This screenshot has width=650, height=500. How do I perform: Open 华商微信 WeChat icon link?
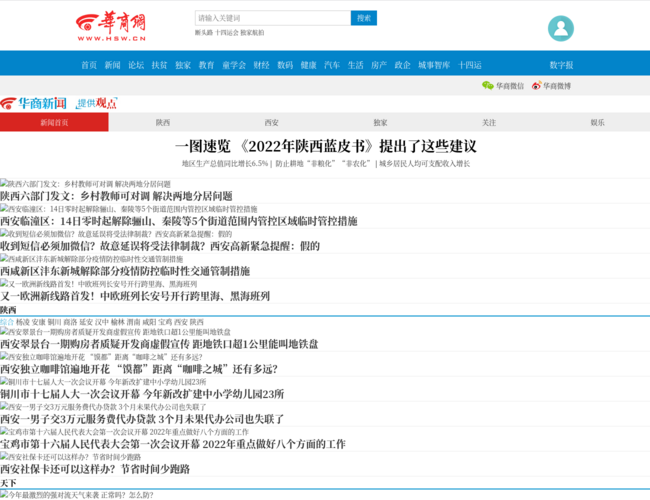(x=503, y=86)
